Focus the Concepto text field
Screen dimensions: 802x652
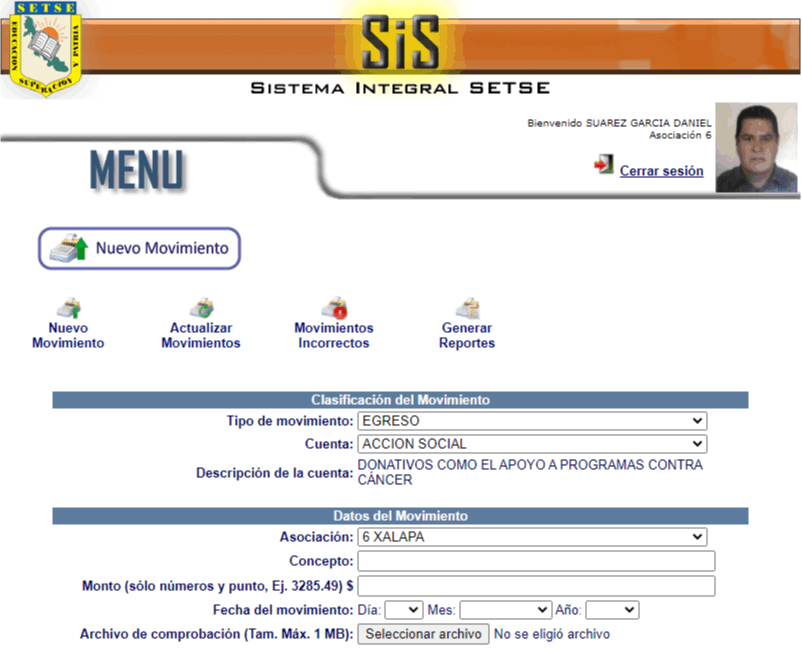pyautogui.click(x=536, y=561)
